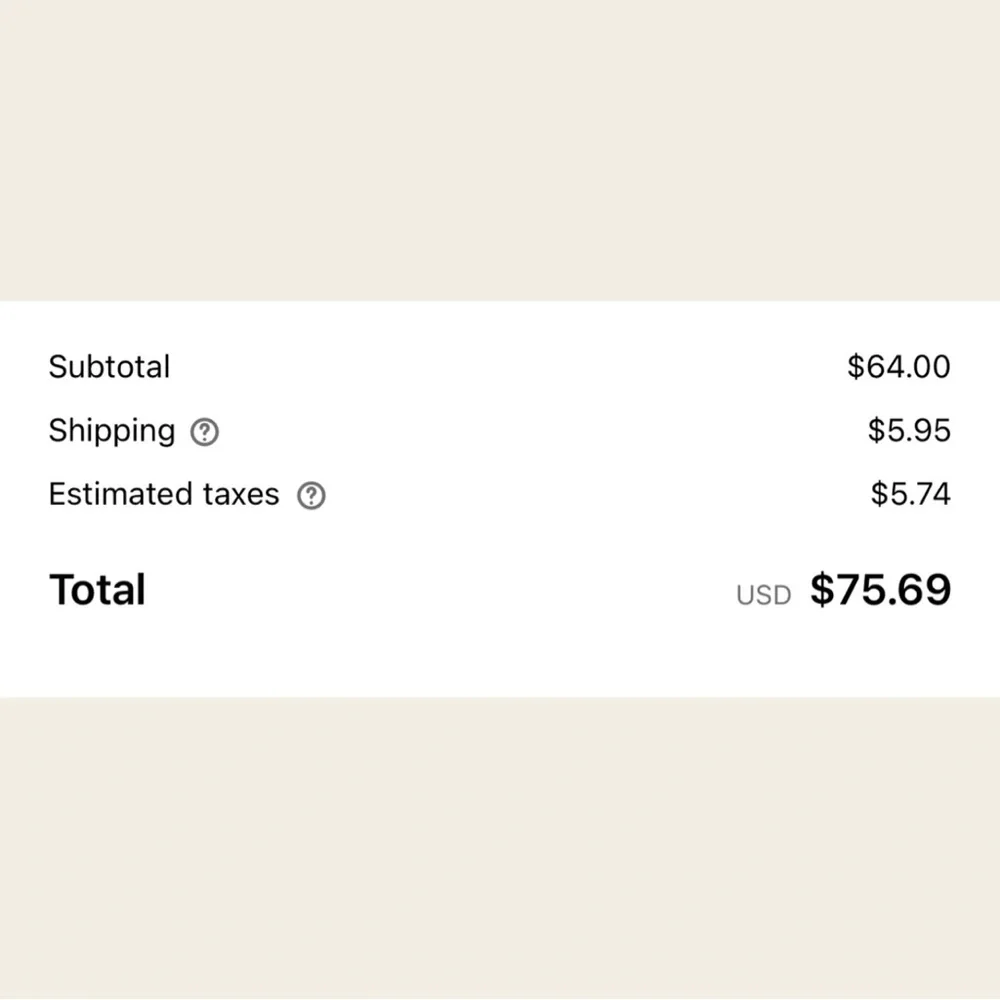Click the Estimated taxes row
This screenshot has width=1000, height=1000.
pos(500,494)
